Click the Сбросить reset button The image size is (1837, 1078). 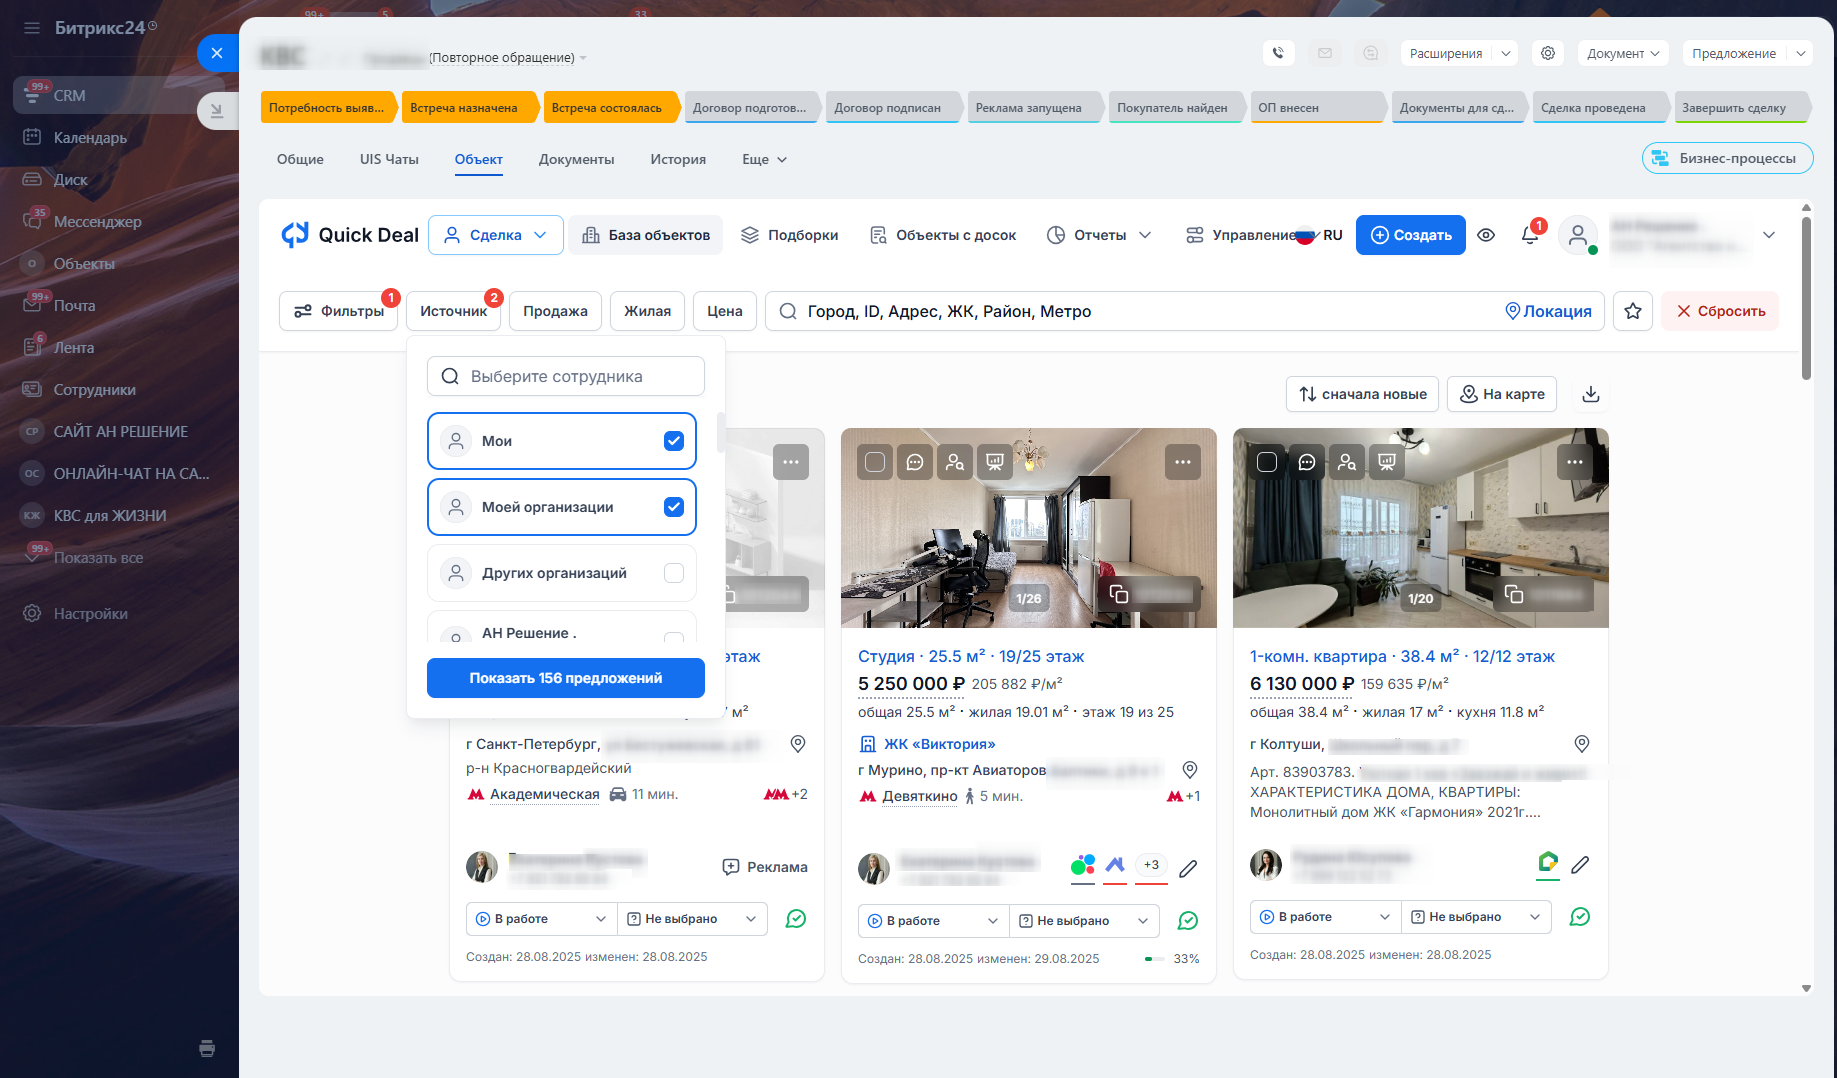(1720, 311)
